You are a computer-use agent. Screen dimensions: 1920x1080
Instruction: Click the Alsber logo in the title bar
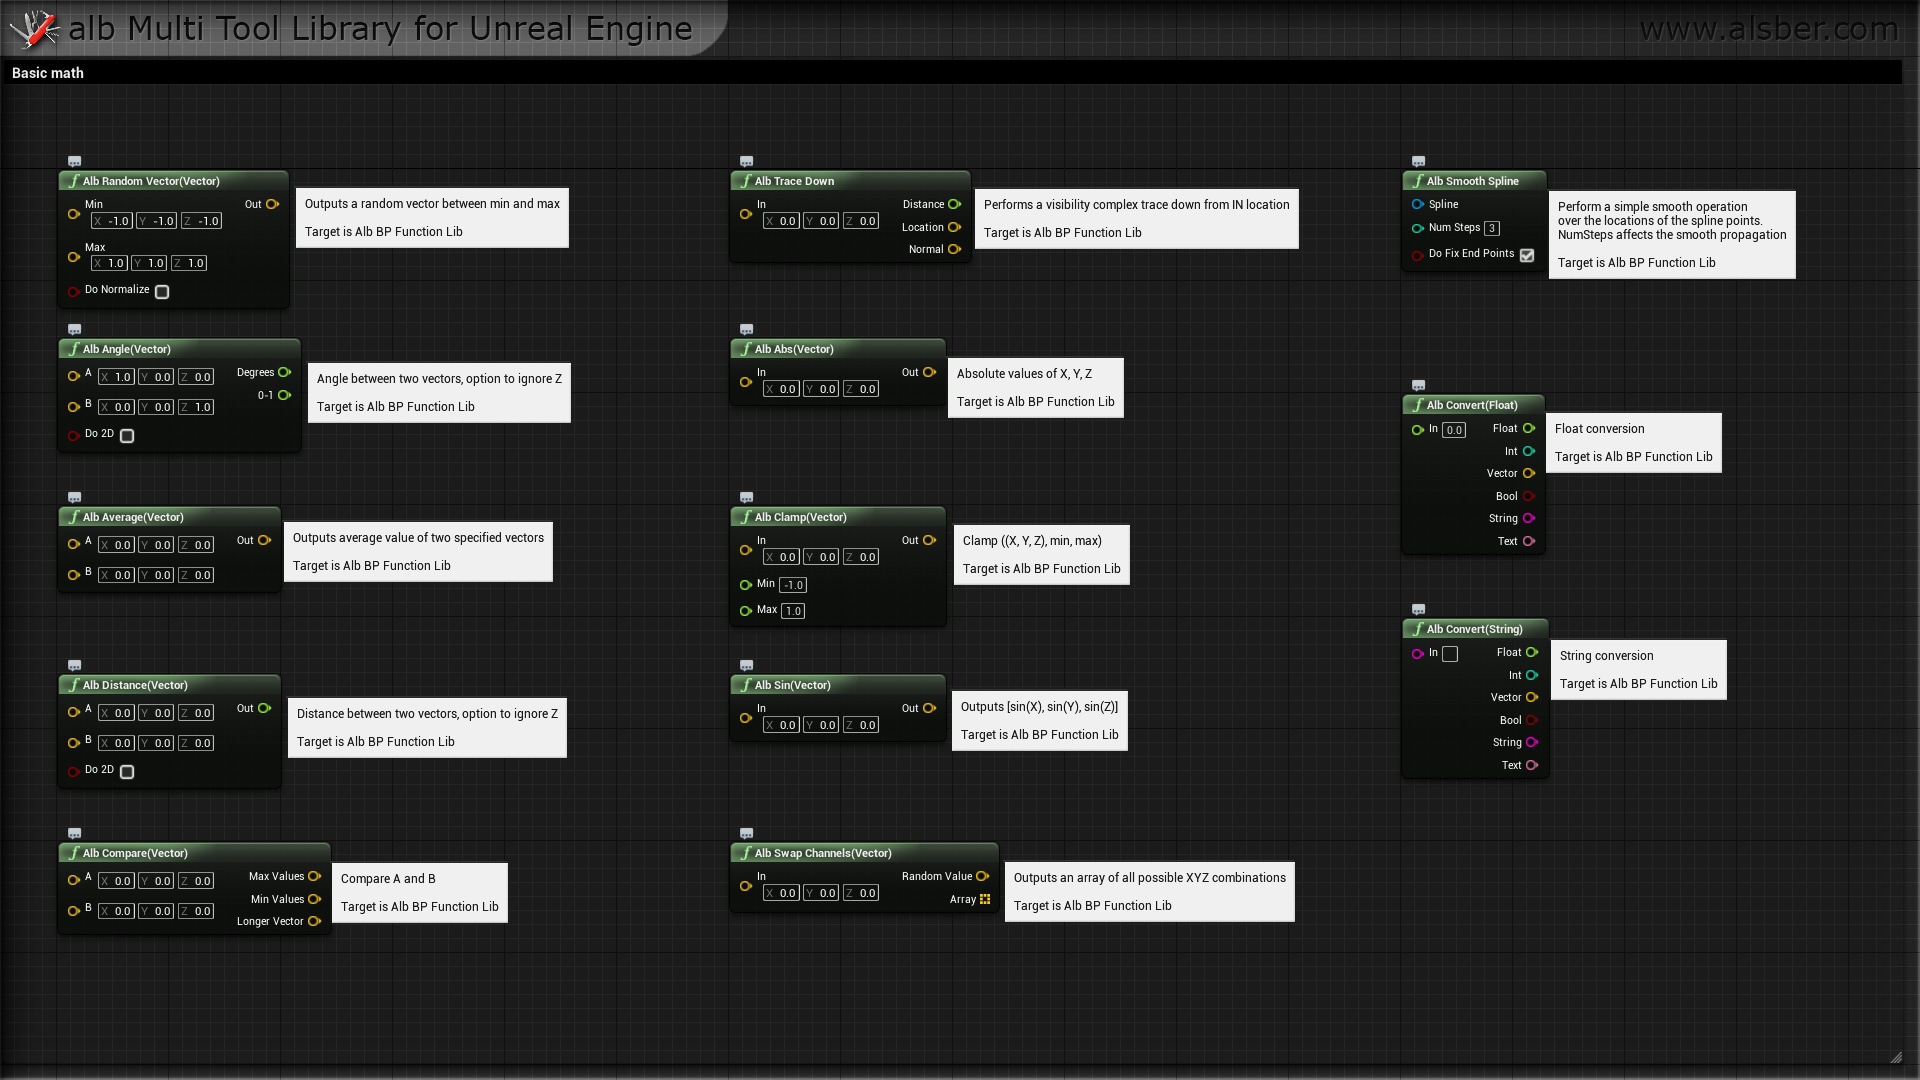click(x=33, y=28)
